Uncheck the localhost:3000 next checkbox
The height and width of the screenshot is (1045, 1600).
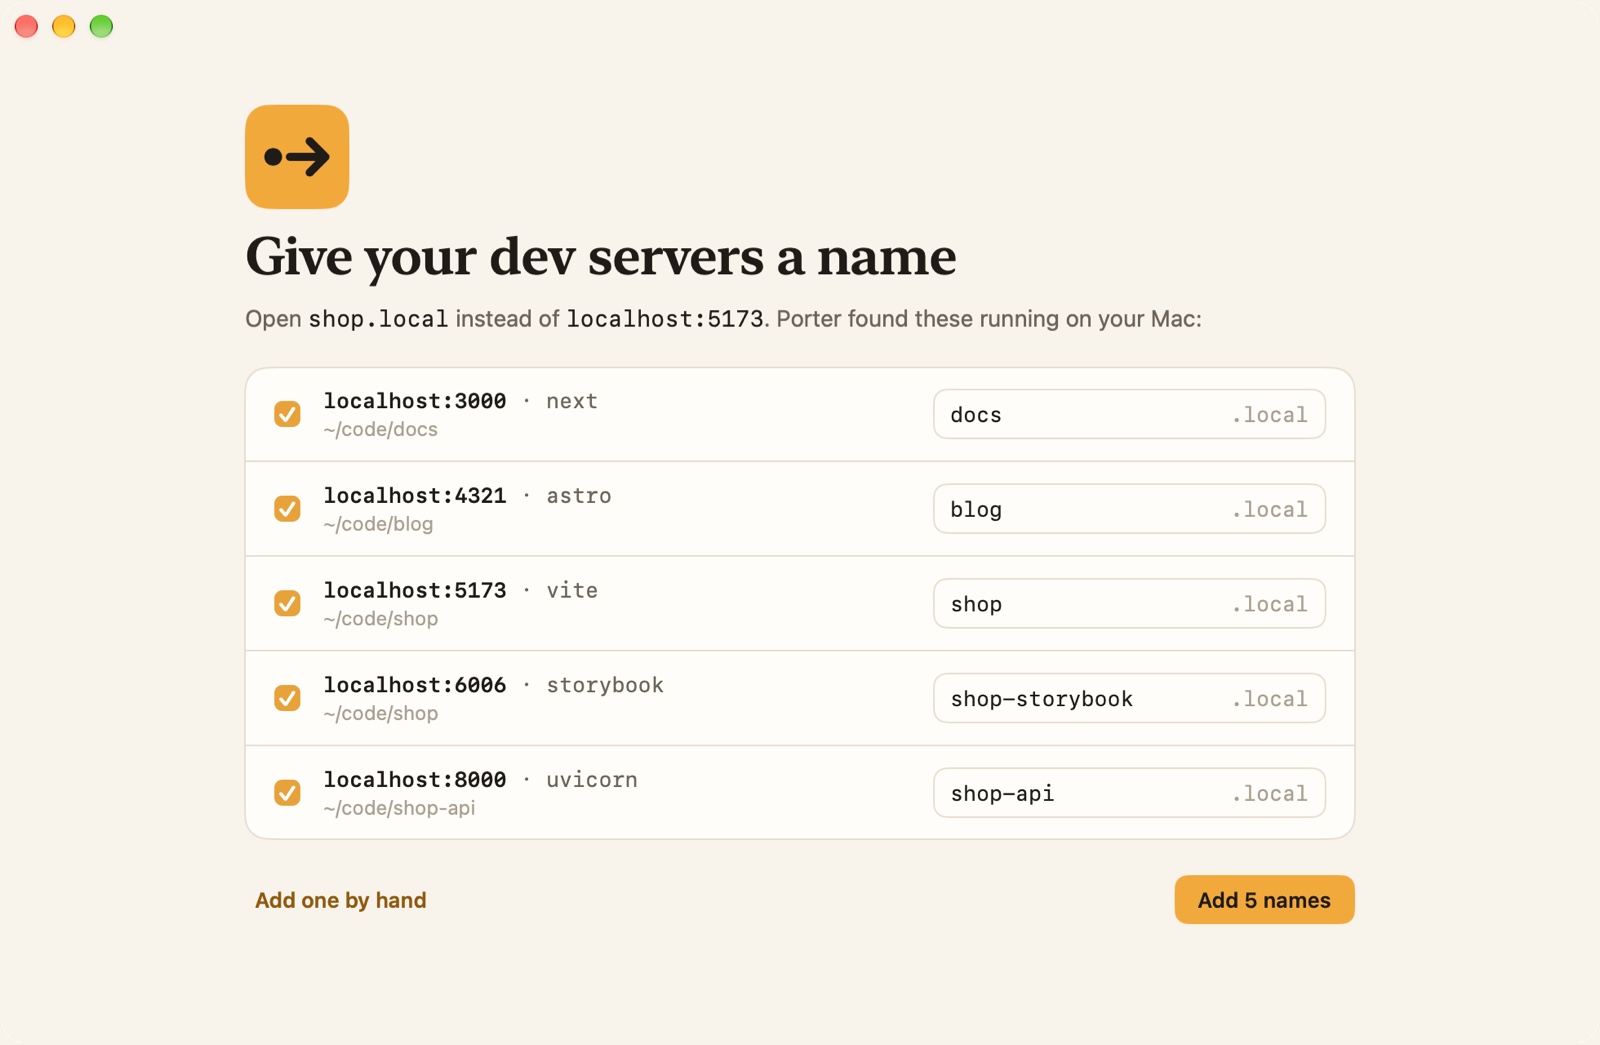click(287, 414)
